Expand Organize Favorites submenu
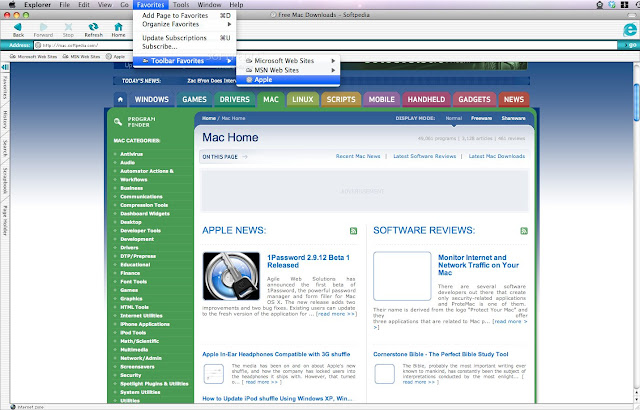Viewport: 640px width, 410px height. [x=229, y=24]
